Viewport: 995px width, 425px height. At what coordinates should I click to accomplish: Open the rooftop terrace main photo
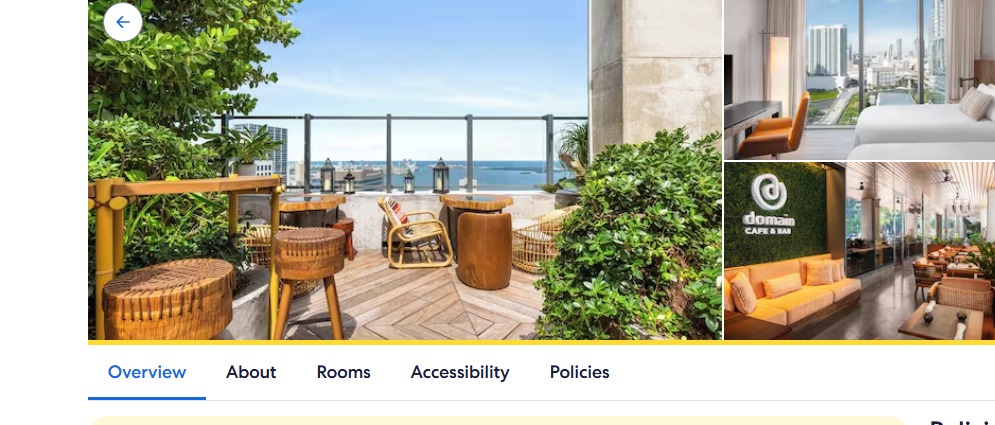(405, 169)
